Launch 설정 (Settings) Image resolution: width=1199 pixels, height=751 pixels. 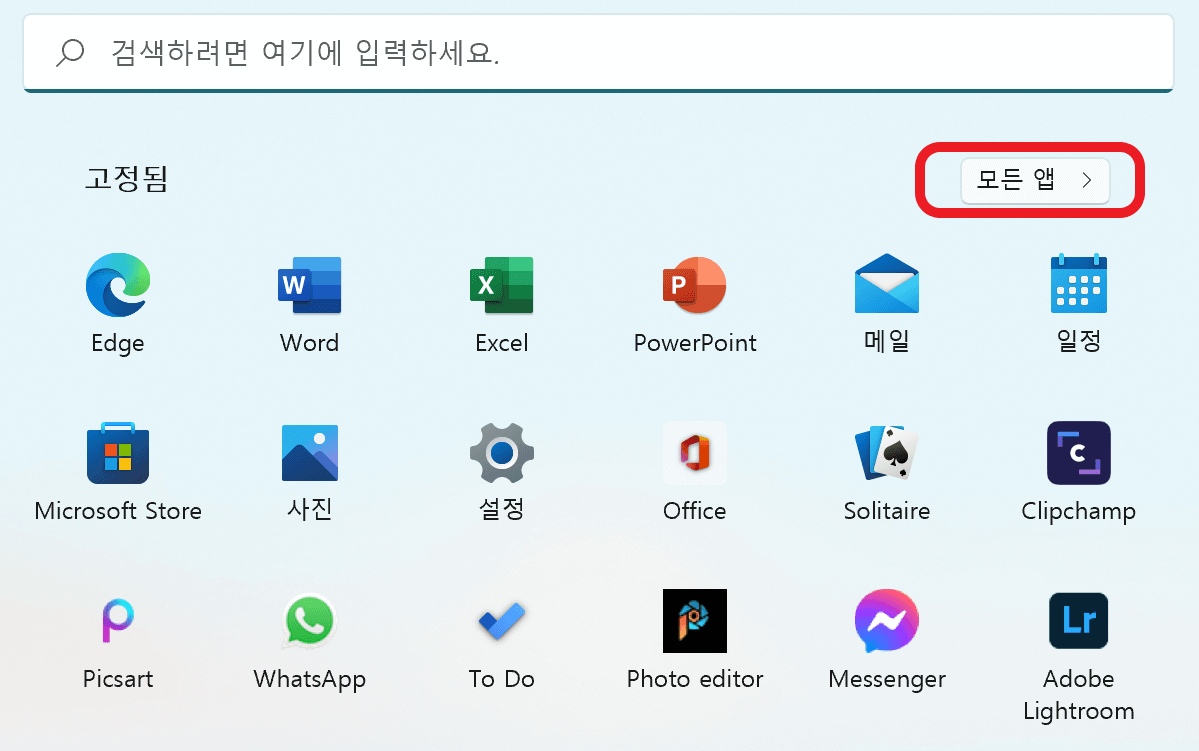click(501, 453)
